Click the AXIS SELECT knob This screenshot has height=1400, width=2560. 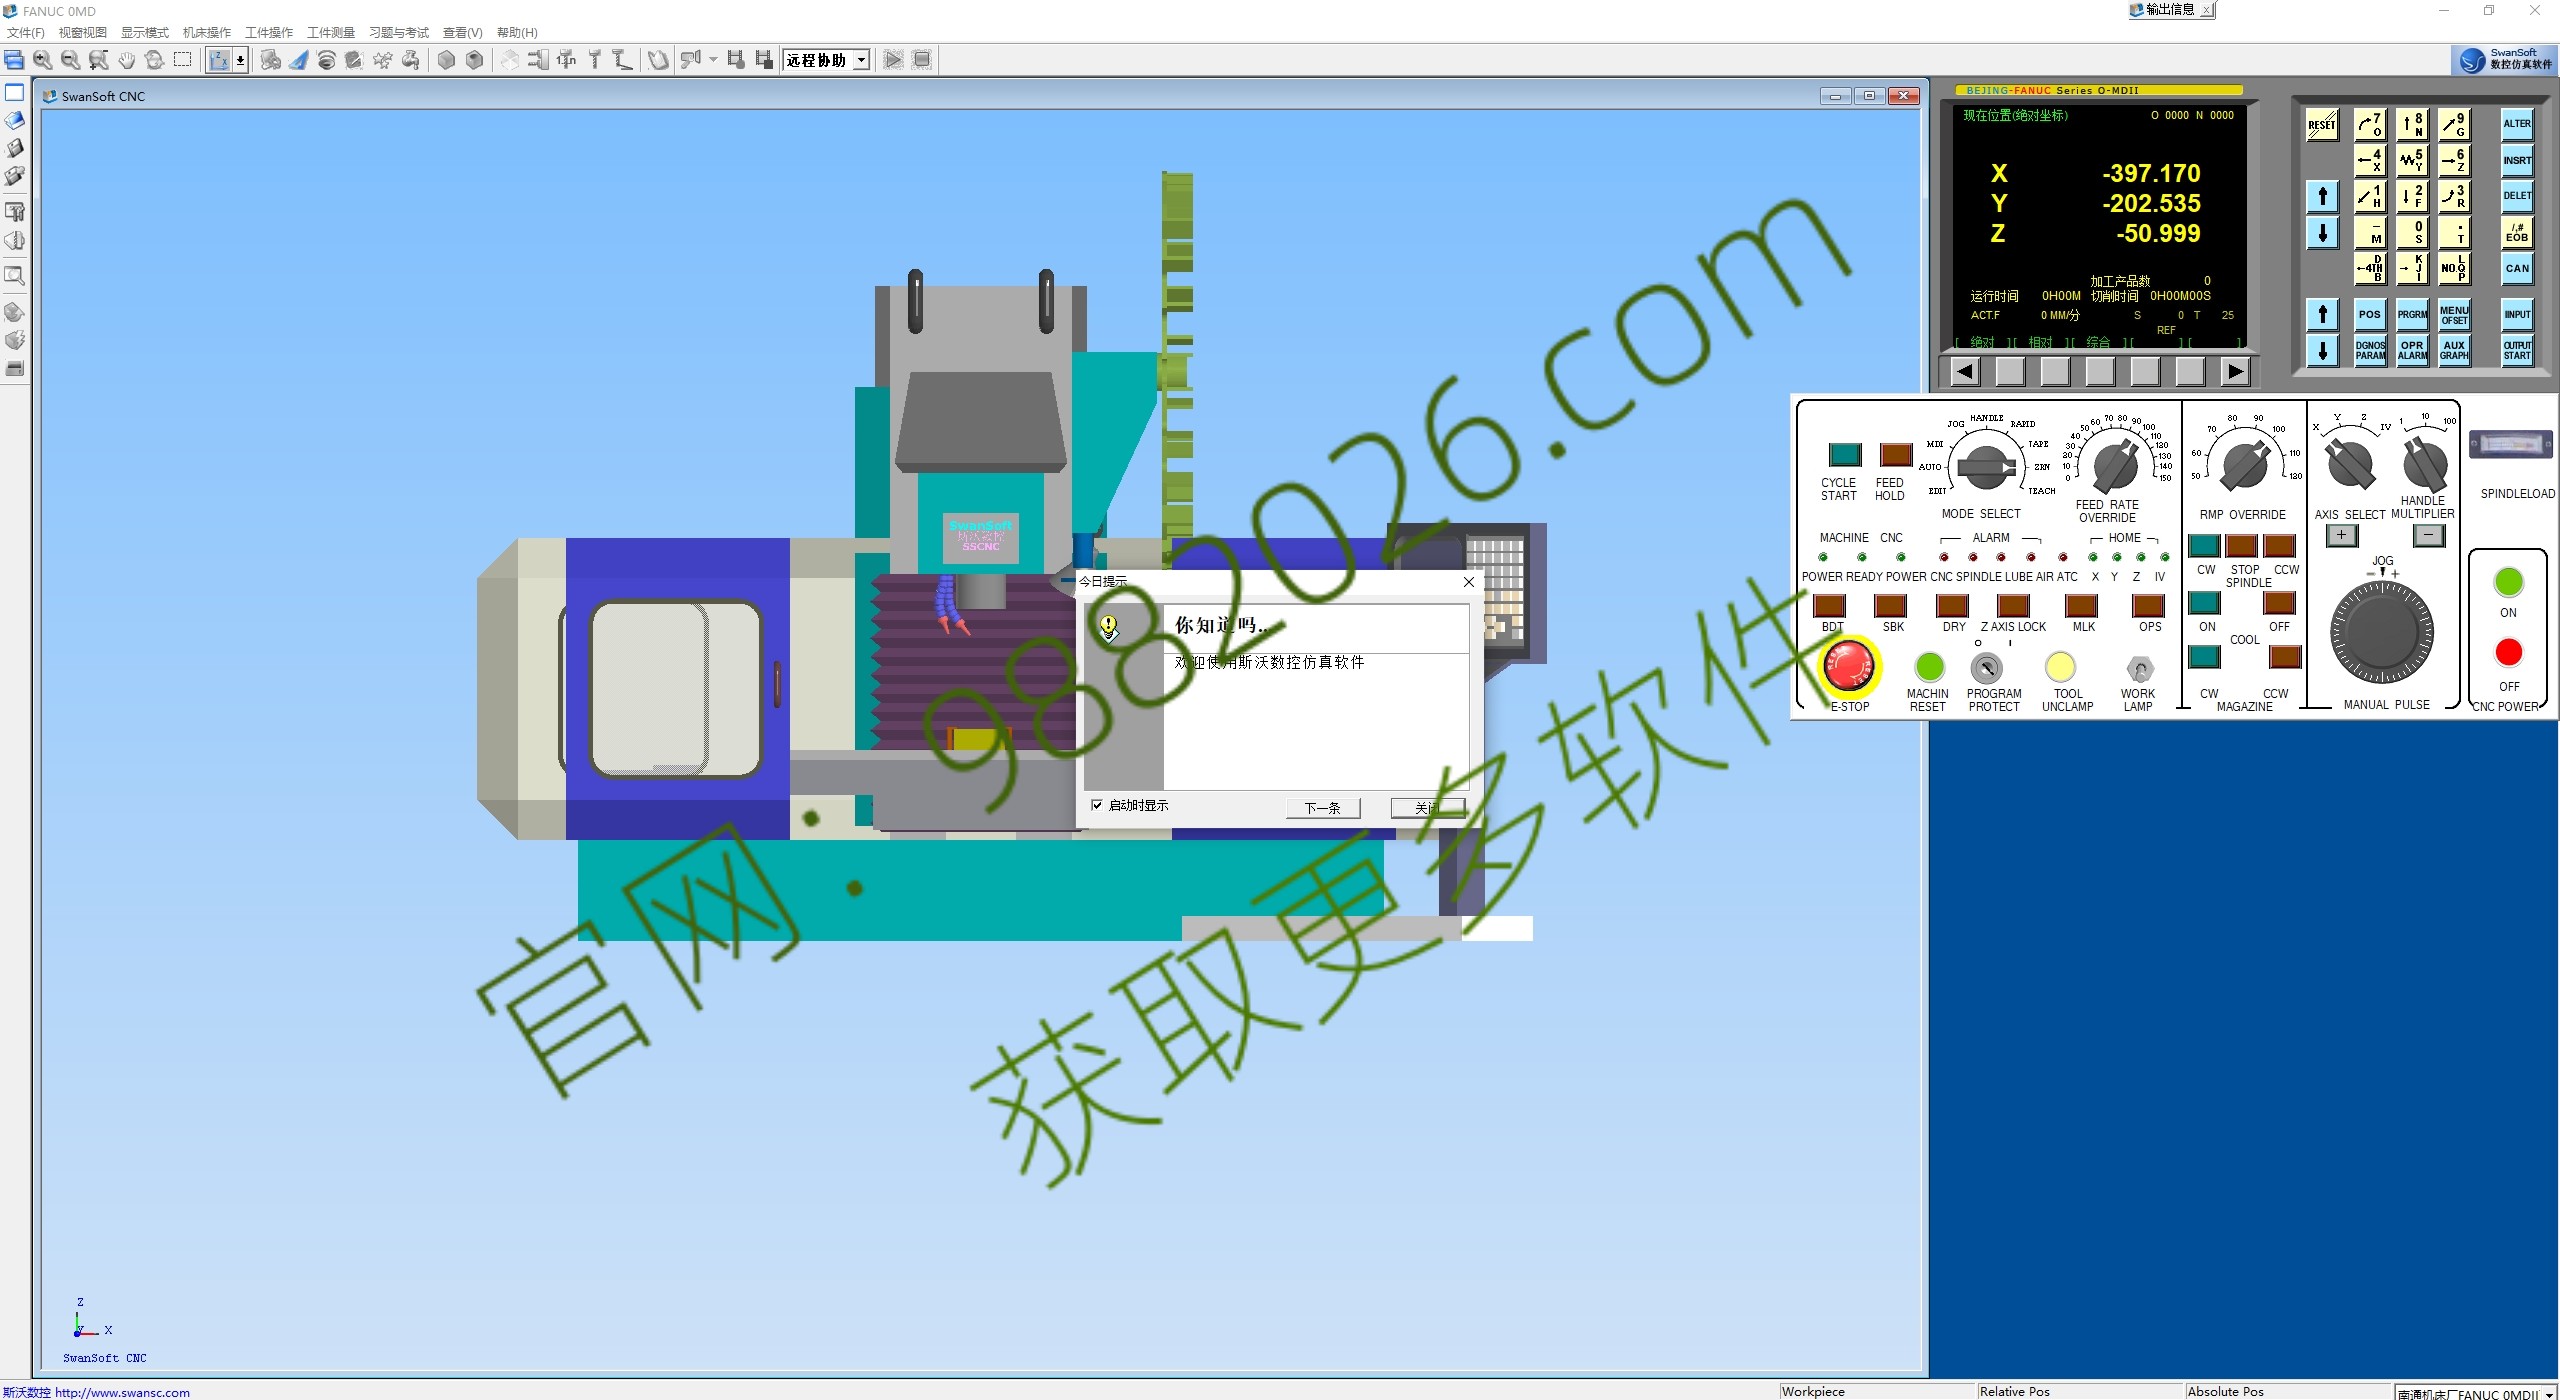tap(2350, 464)
